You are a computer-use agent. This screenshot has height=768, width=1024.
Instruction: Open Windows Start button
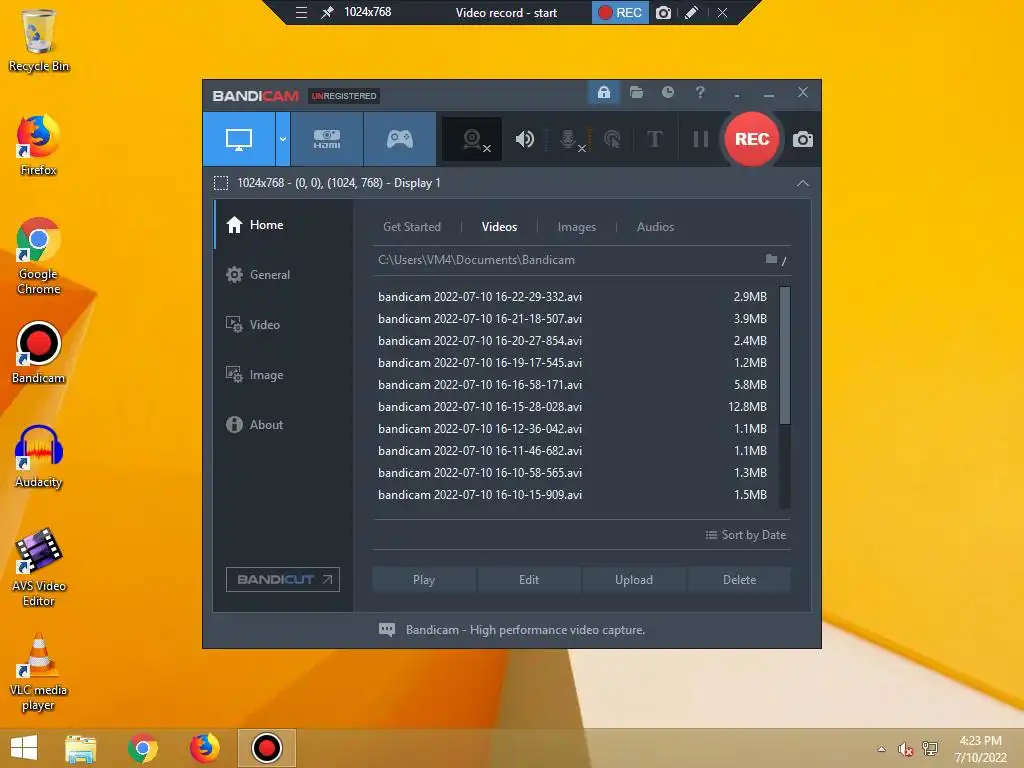pyautogui.click(x=24, y=748)
